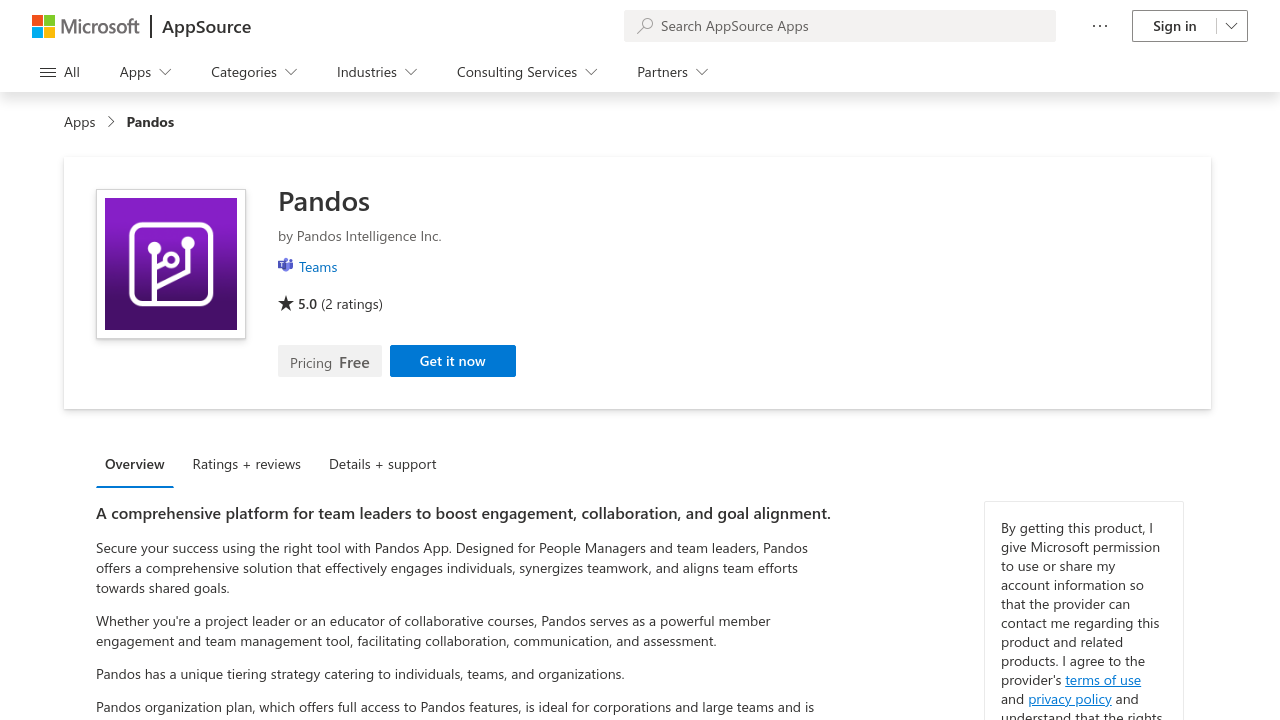Open the AppSource home link
Image resolution: width=1280 pixels, height=720 pixels.
pyautogui.click(x=206, y=26)
